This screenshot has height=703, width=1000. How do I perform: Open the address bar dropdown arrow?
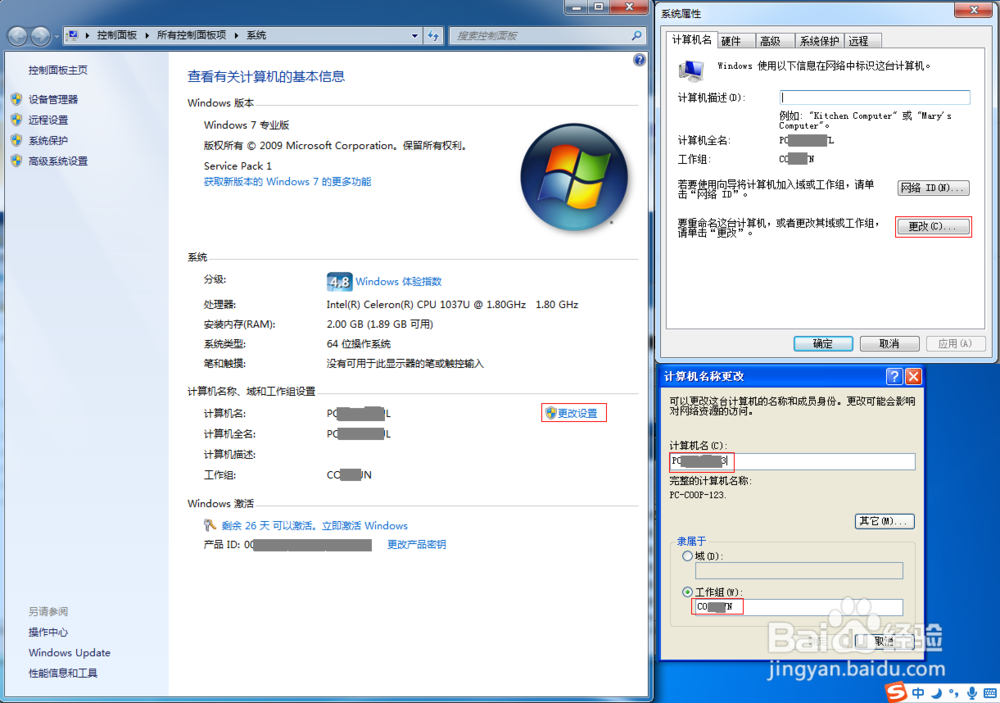pos(415,36)
